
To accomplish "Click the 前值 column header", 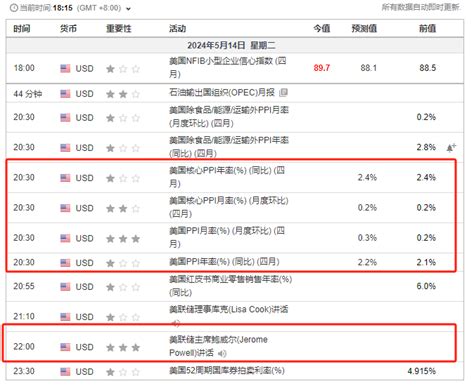I will (427, 29).
